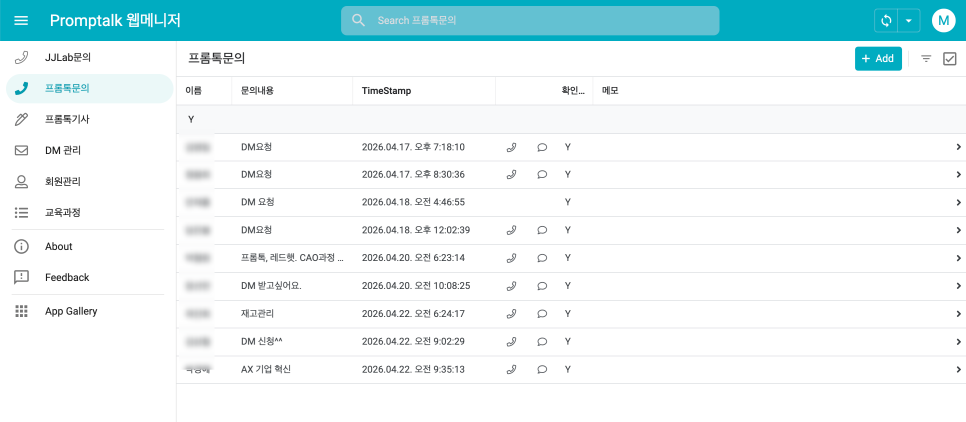The width and height of the screenshot is (966, 422).
Task: Message icon on CAO과정 row
Action: click(542, 258)
